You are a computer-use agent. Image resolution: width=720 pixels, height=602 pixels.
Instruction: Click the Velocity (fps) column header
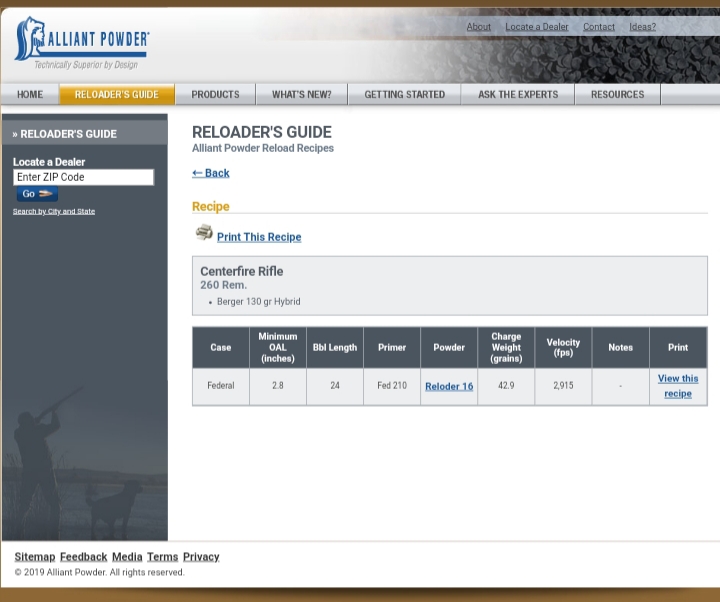tap(563, 348)
